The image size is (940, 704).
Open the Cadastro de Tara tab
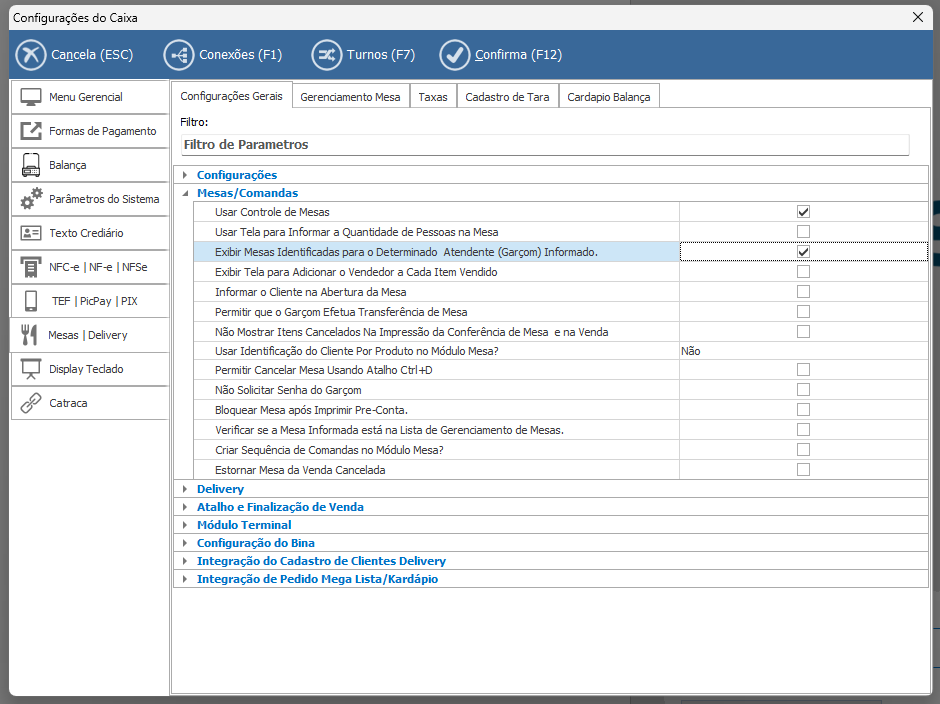pos(507,97)
